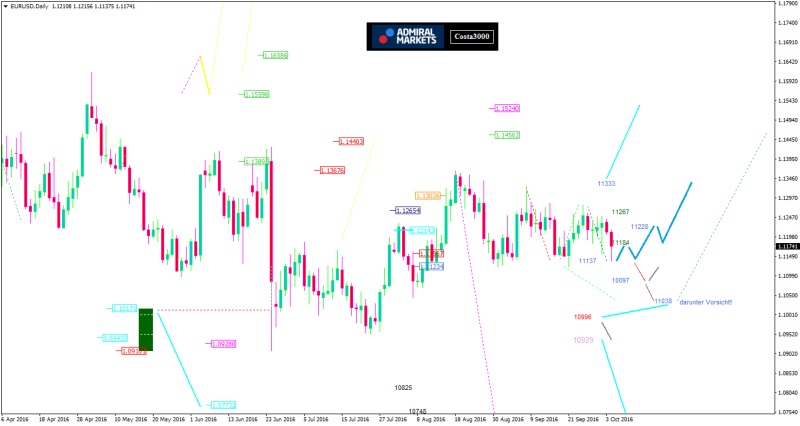Image resolution: width=800 pixels, height=426 pixels.
Task: Click the pink 10929 text label
Action: pyautogui.click(x=583, y=341)
